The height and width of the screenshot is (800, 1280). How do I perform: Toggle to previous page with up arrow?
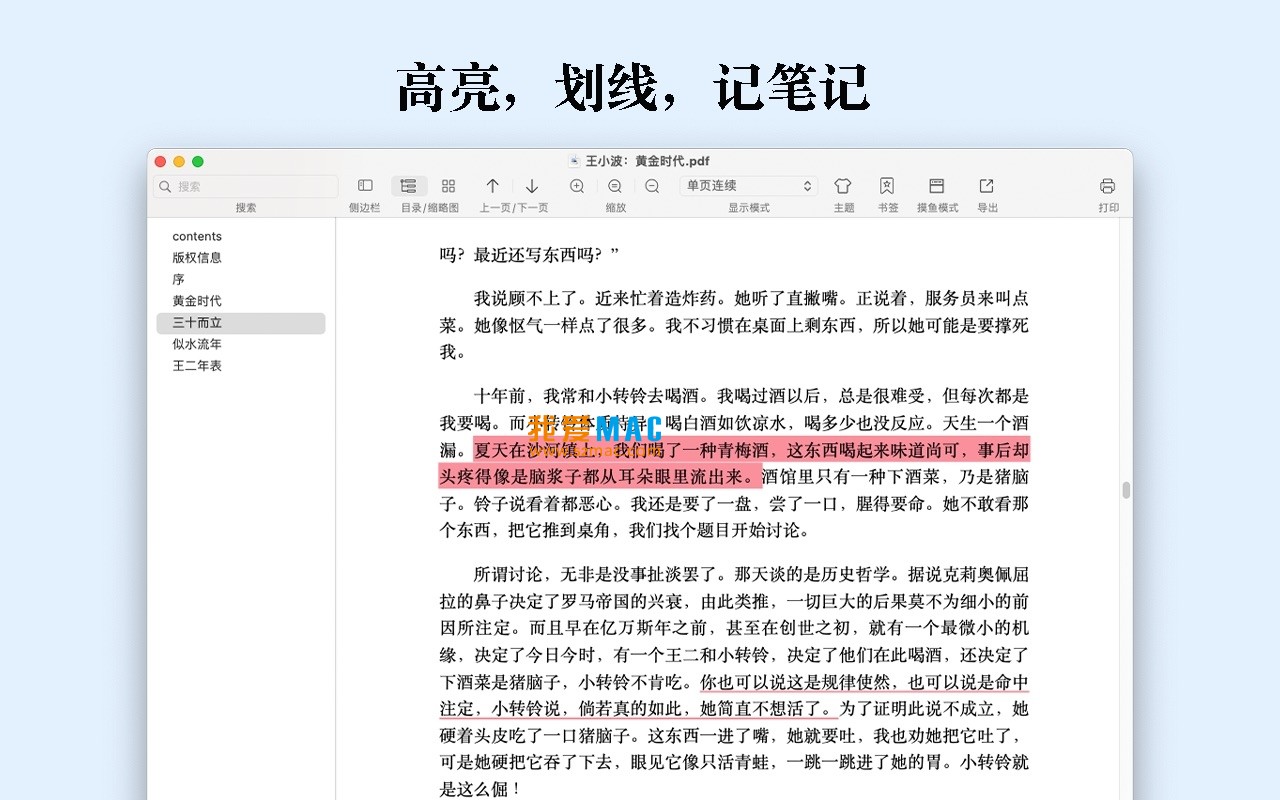point(492,186)
